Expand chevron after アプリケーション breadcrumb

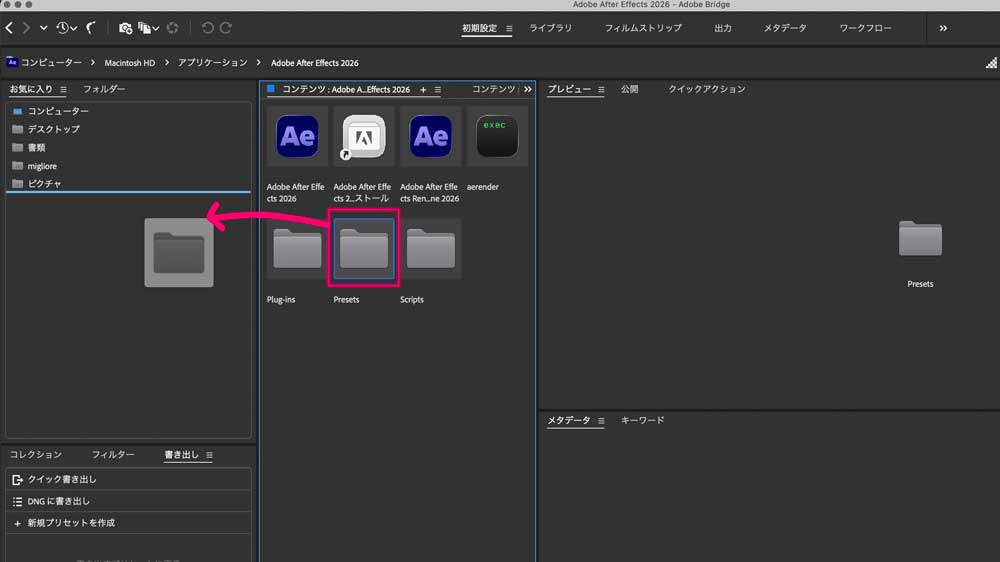258,63
